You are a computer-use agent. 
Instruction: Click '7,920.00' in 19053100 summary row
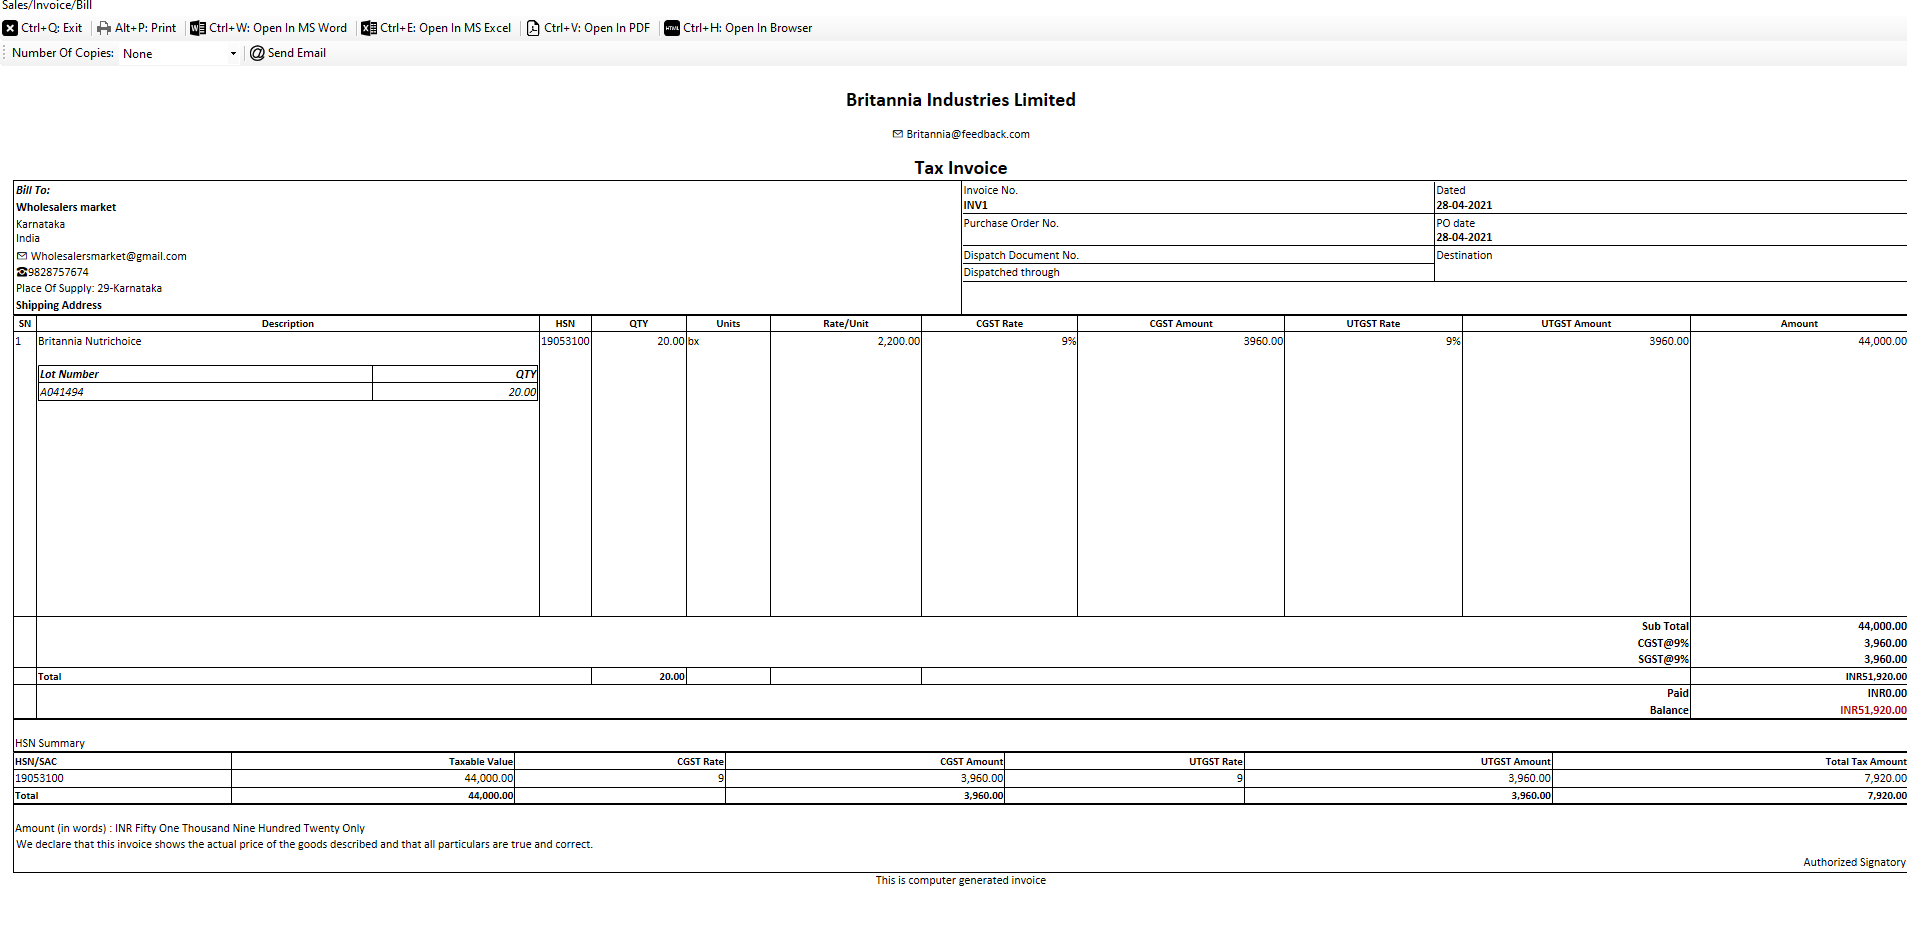[x=1885, y=778]
